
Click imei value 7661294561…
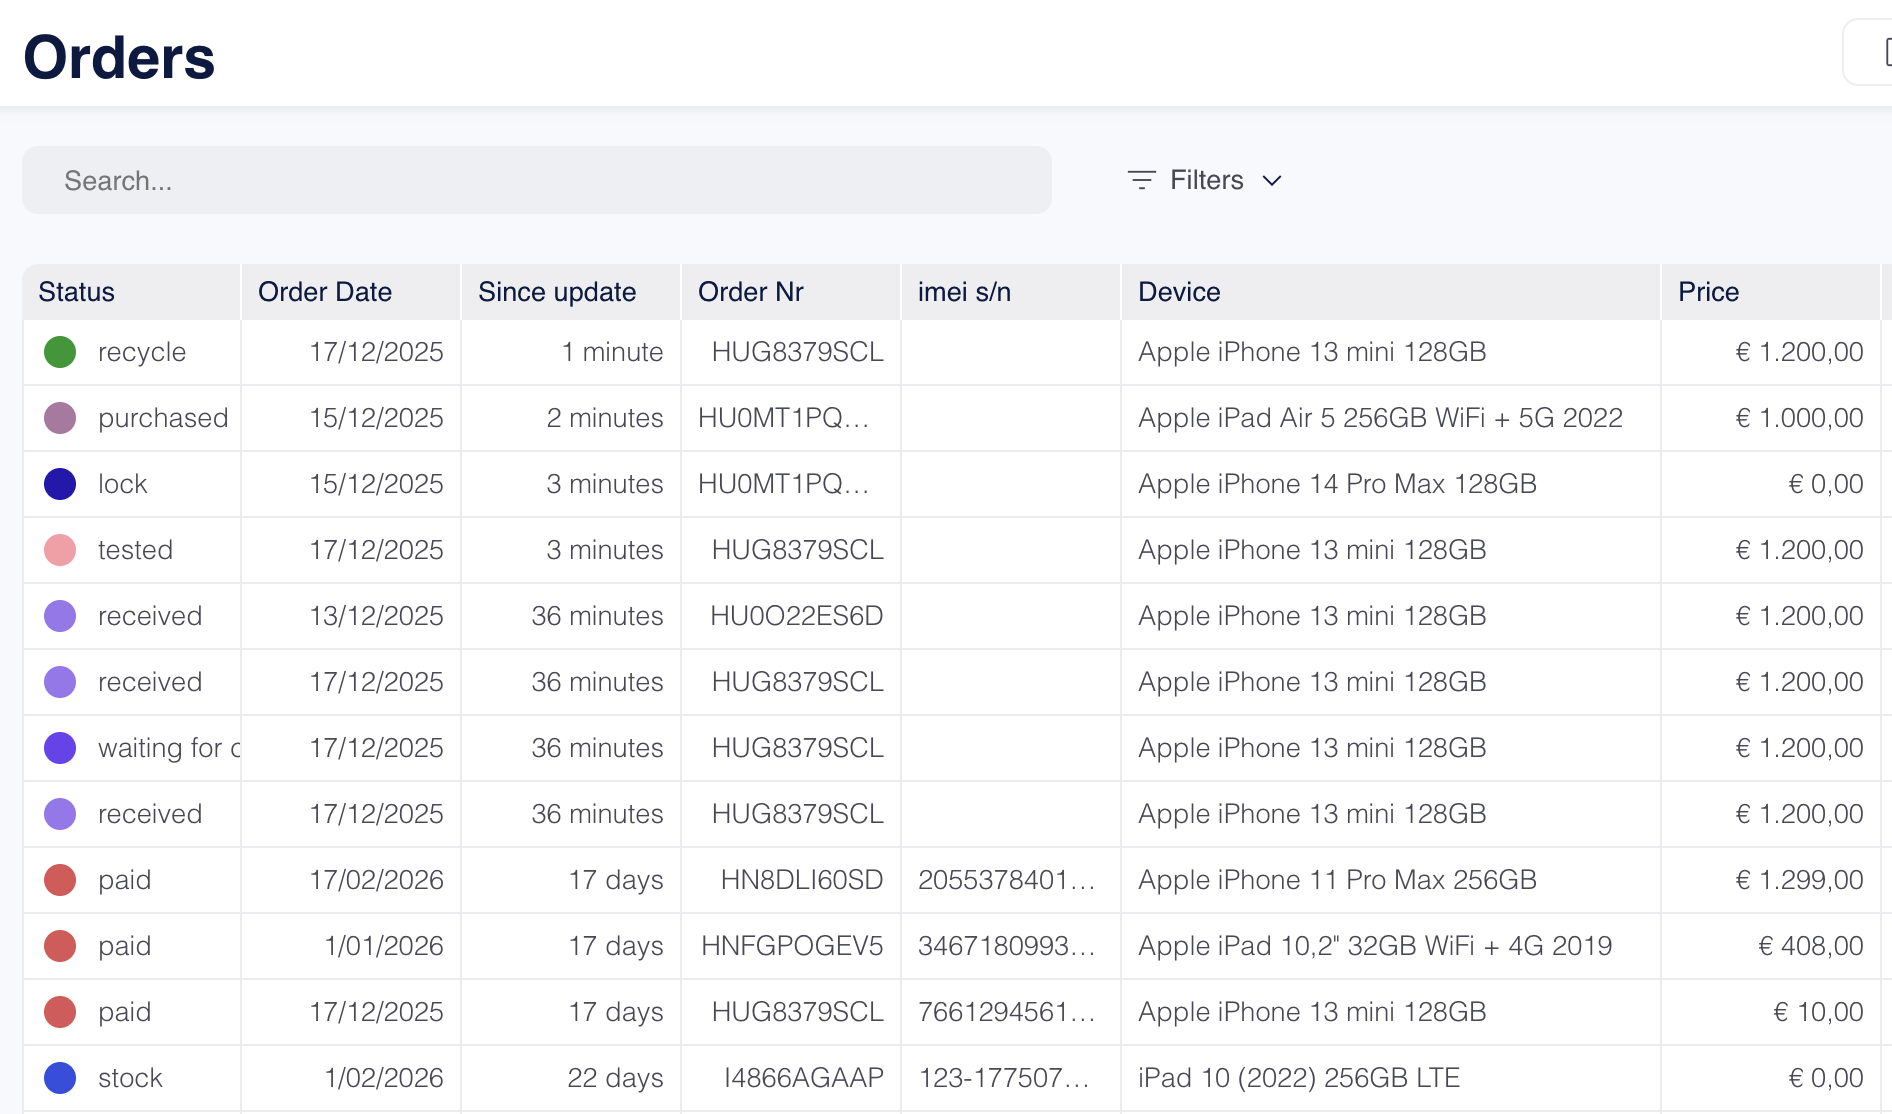tap(1007, 1012)
